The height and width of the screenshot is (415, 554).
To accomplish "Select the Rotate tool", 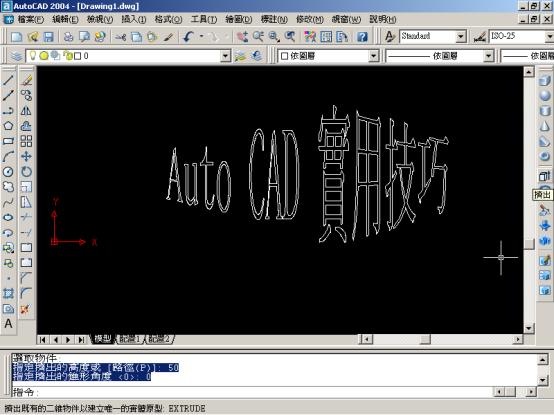I will 26,172.
